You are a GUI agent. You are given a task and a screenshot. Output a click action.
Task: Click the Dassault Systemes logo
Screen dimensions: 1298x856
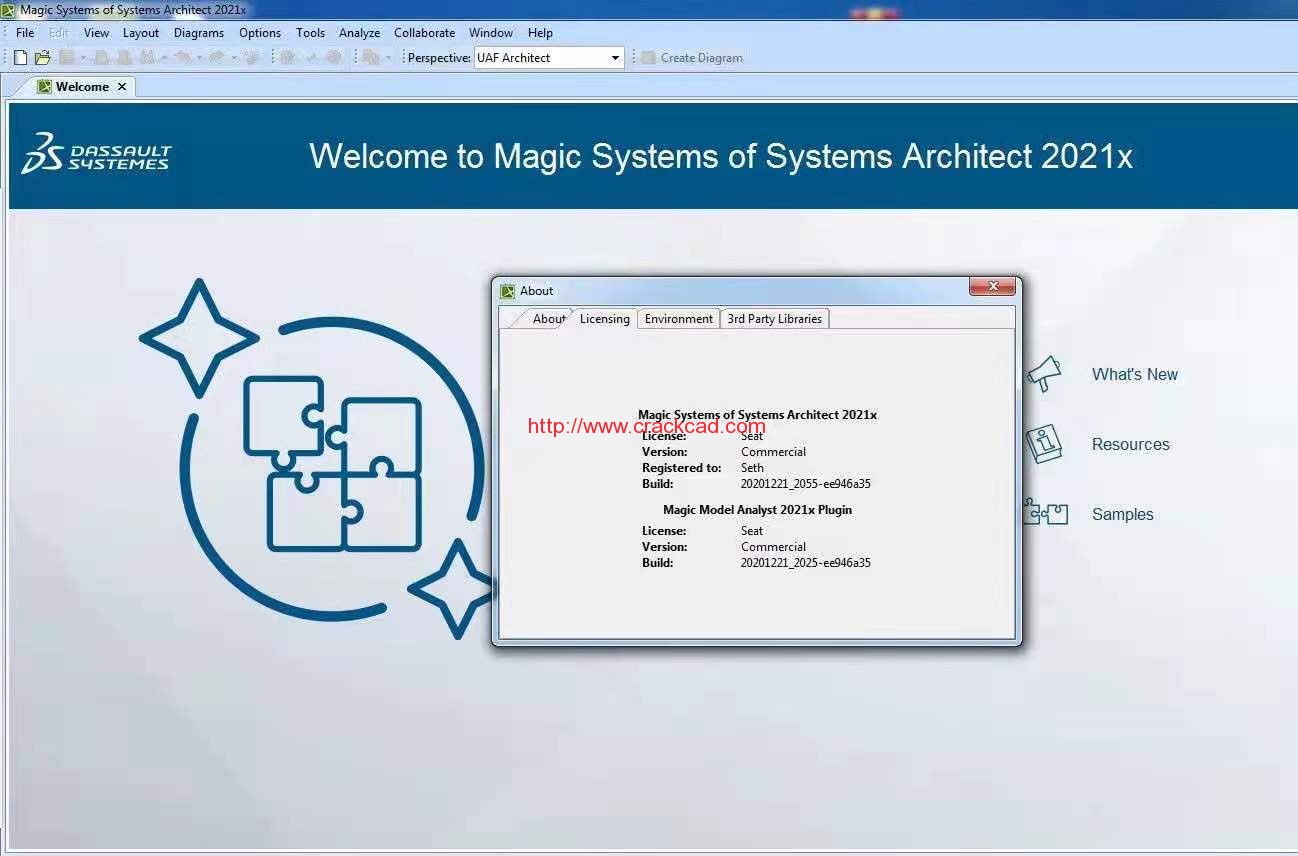point(96,153)
